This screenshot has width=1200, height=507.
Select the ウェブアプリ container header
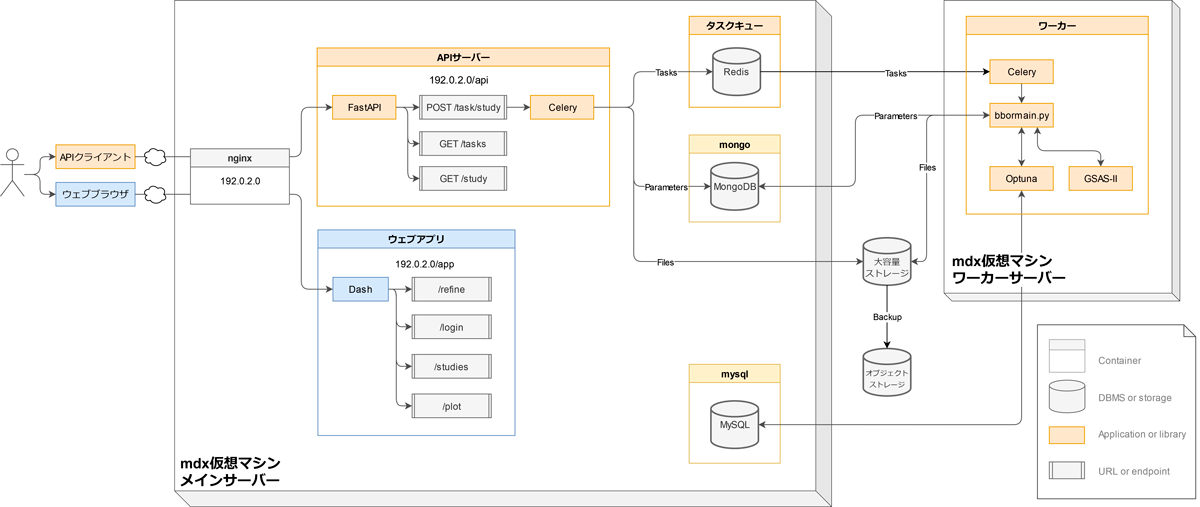coord(416,239)
